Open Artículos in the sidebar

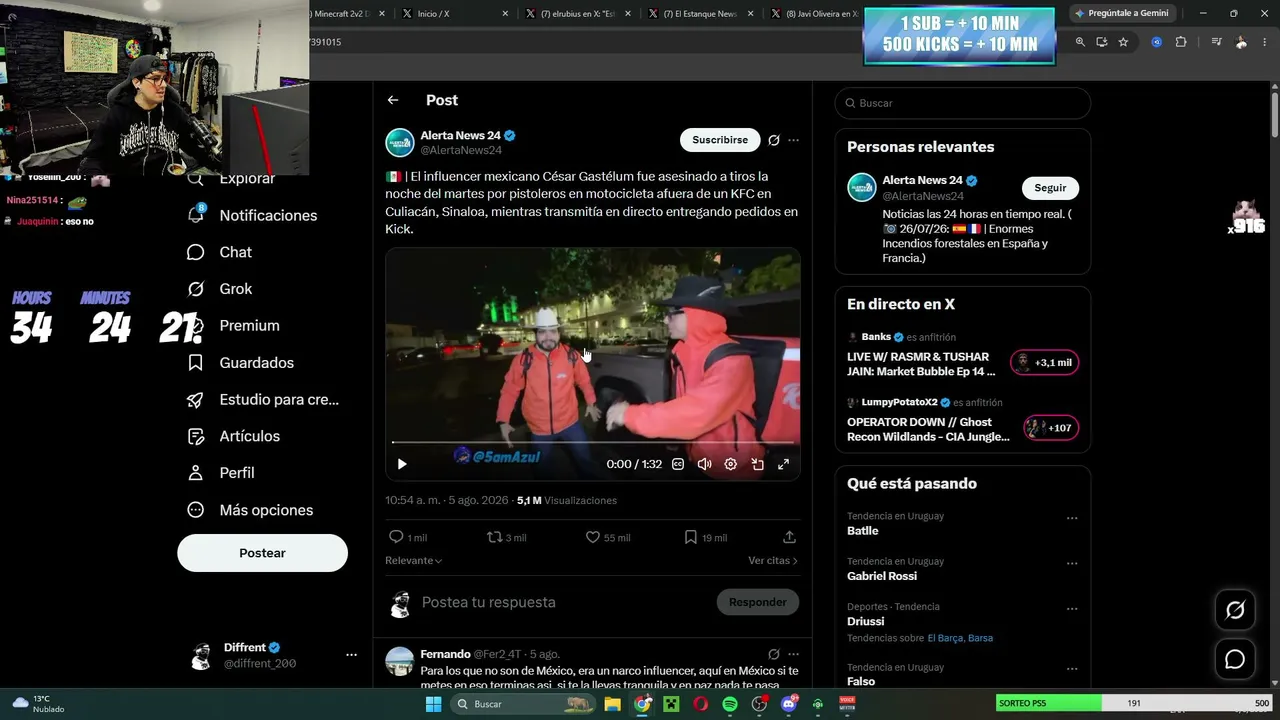tap(234, 436)
